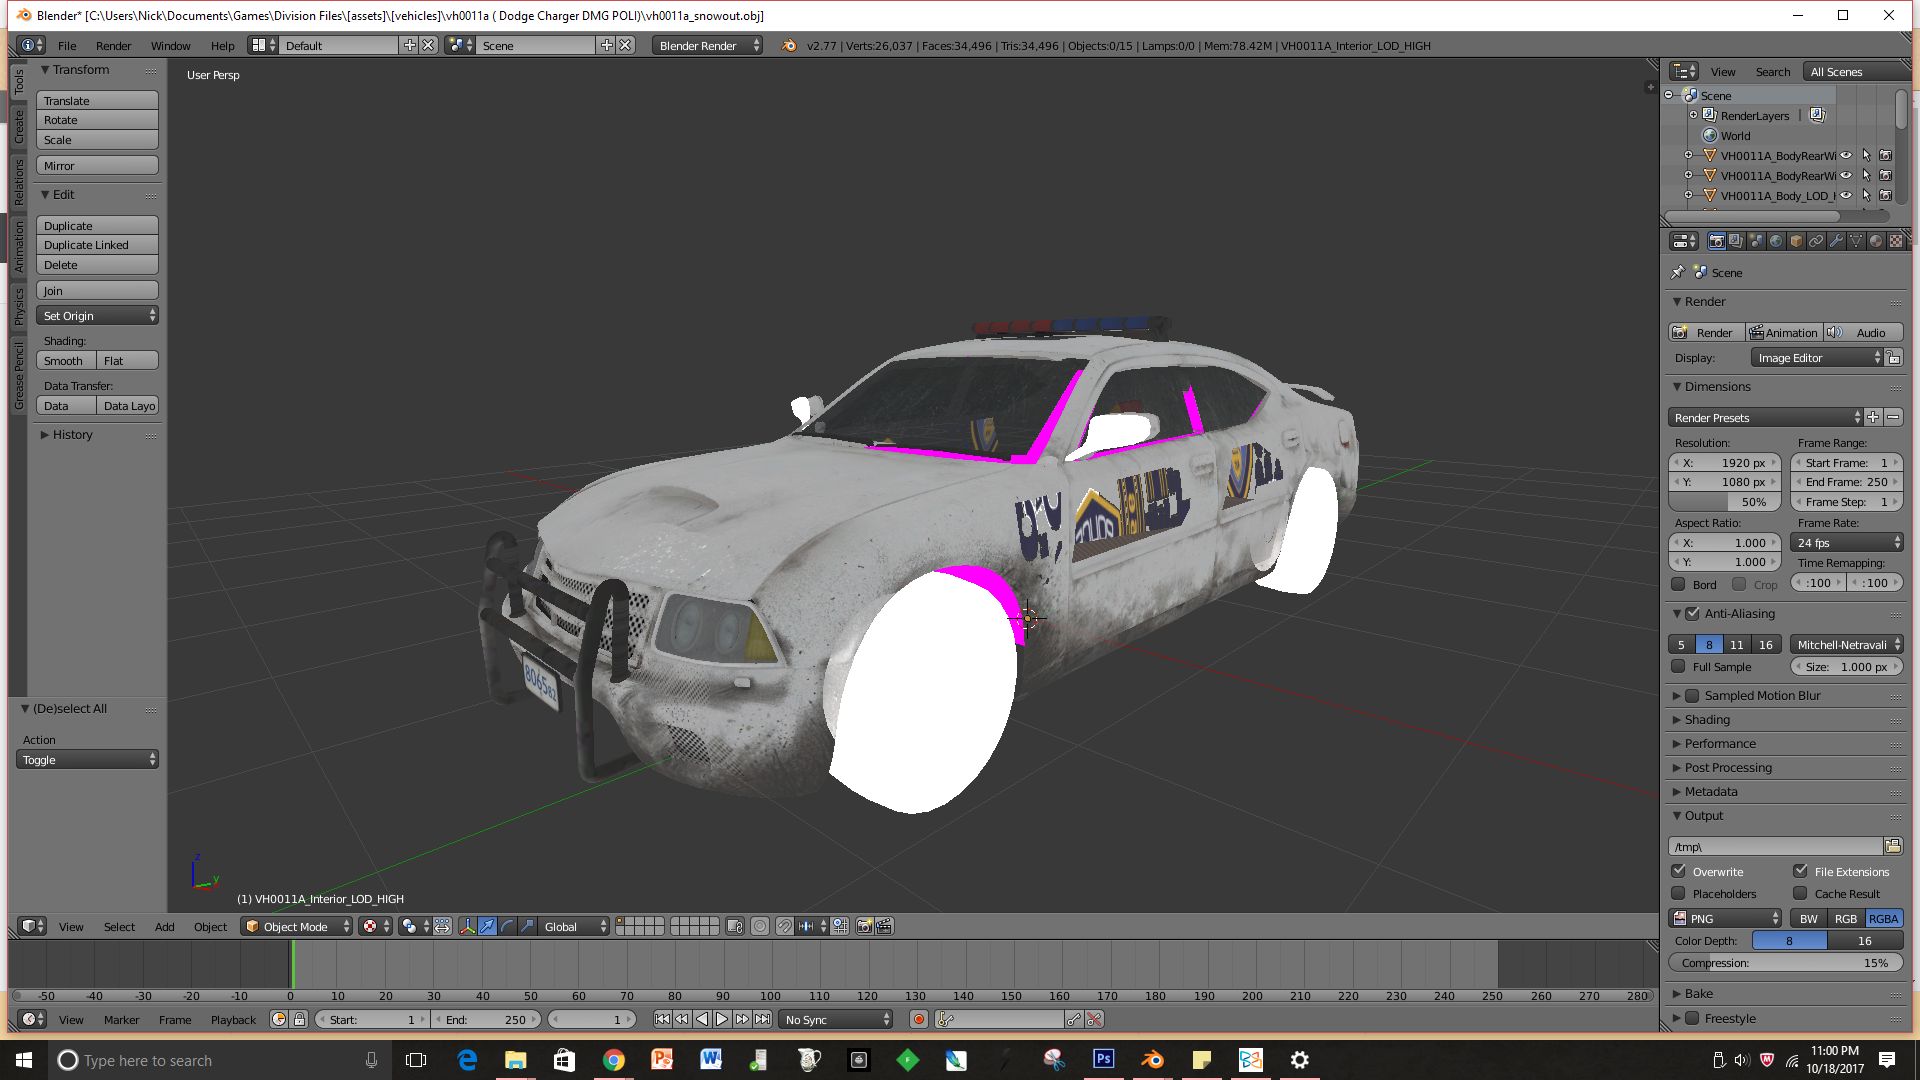Expand RenderLayers in the outliner tree

click(x=1693, y=115)
